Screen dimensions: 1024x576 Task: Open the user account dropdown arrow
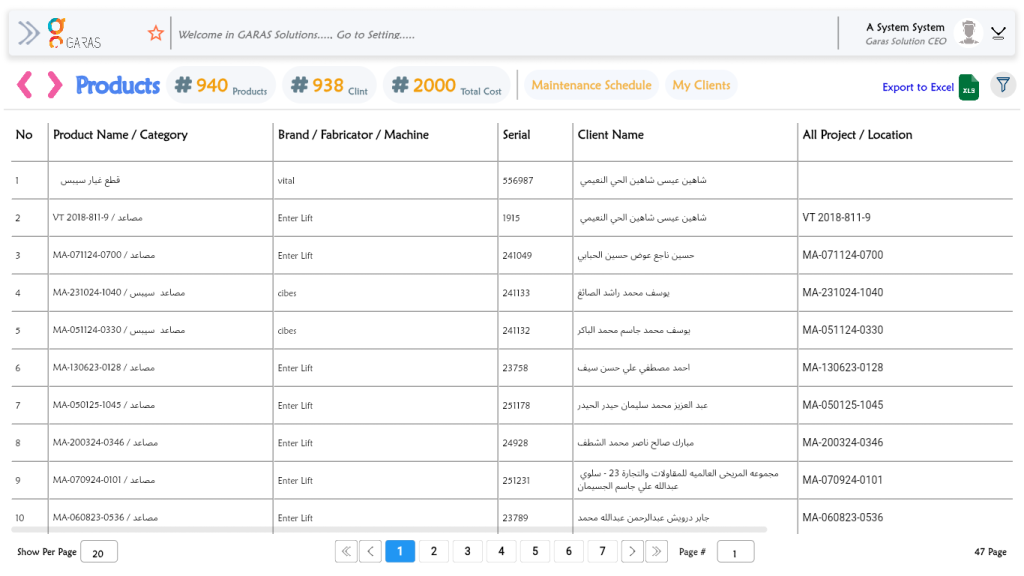pyautogui.click(x=998, y=33)
